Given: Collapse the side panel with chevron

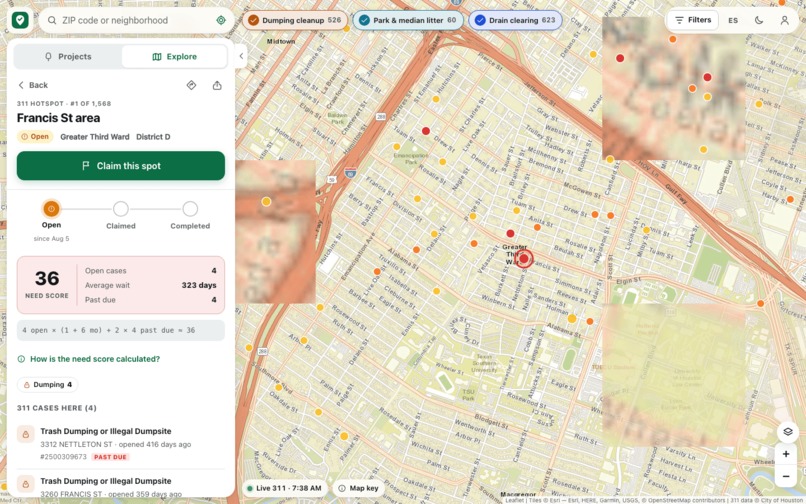Looking at the screenshot, I should 241,56.
